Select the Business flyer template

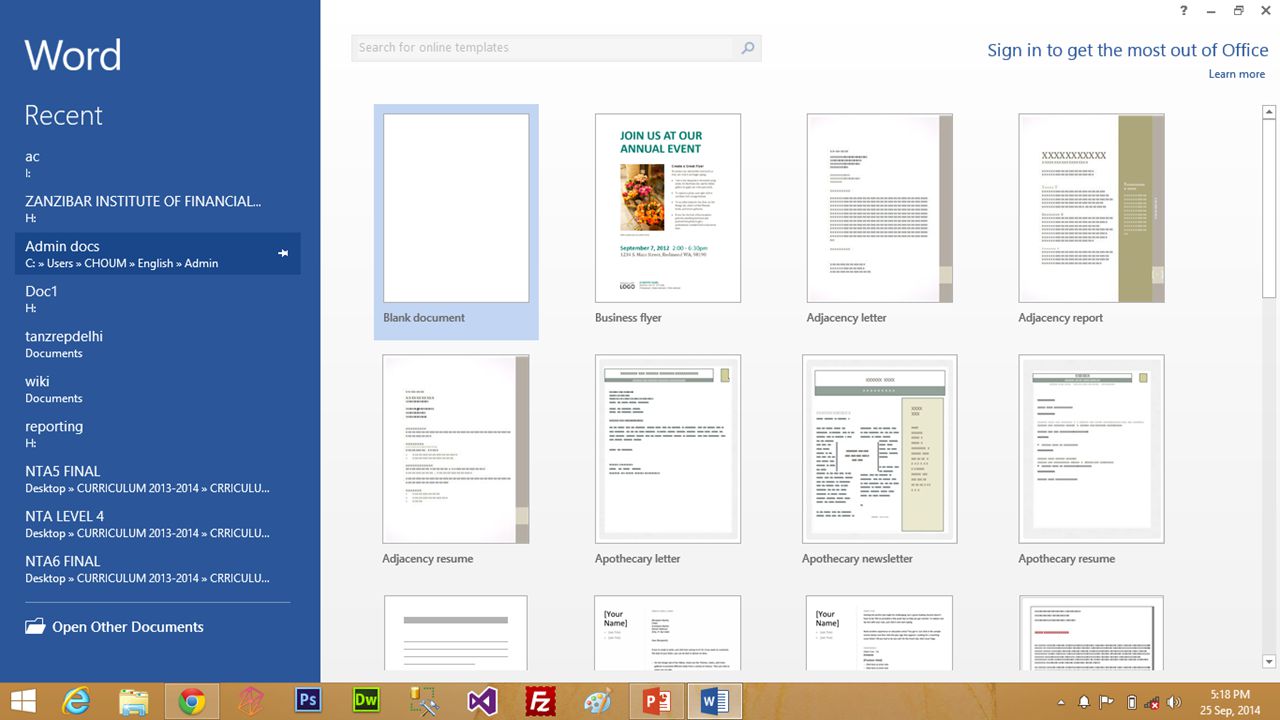click(x=668, y=219)
